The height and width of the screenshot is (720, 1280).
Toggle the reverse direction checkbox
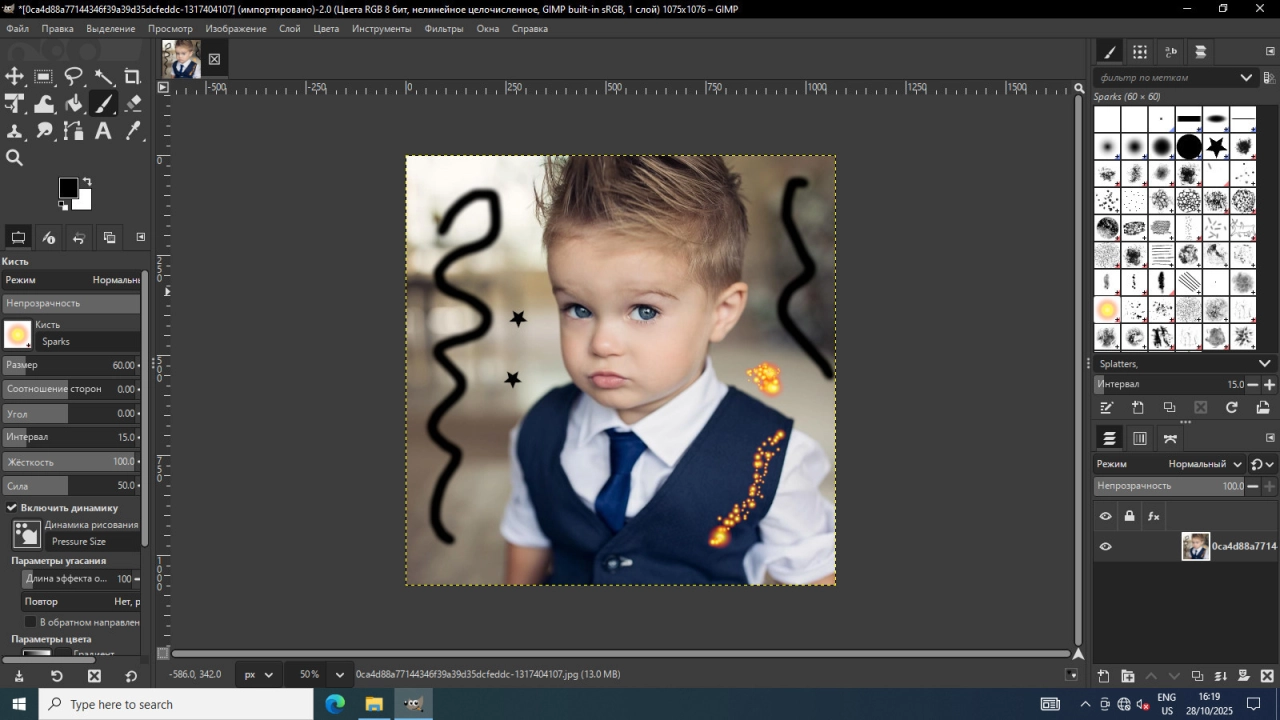point(30,622)
